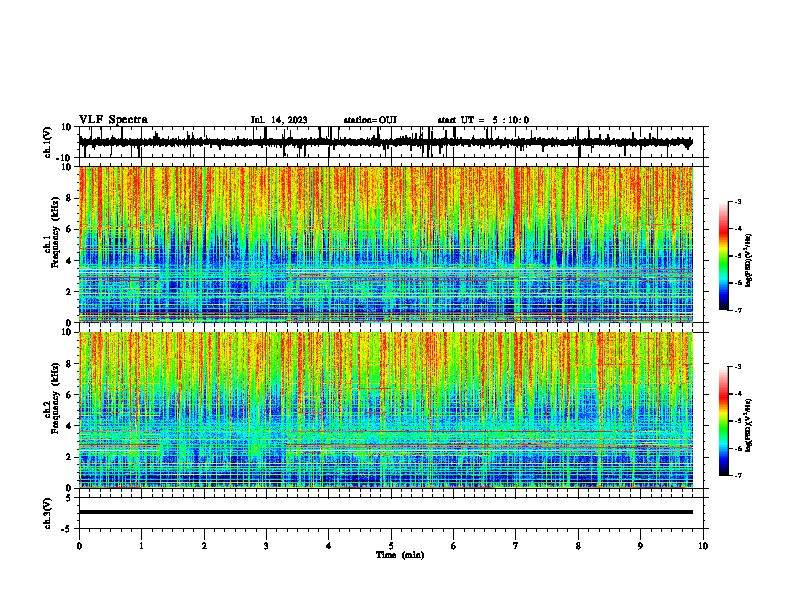
Task: Click the "8" kHz tick on ch.1 frequency axis
Action: coord(69,198)
